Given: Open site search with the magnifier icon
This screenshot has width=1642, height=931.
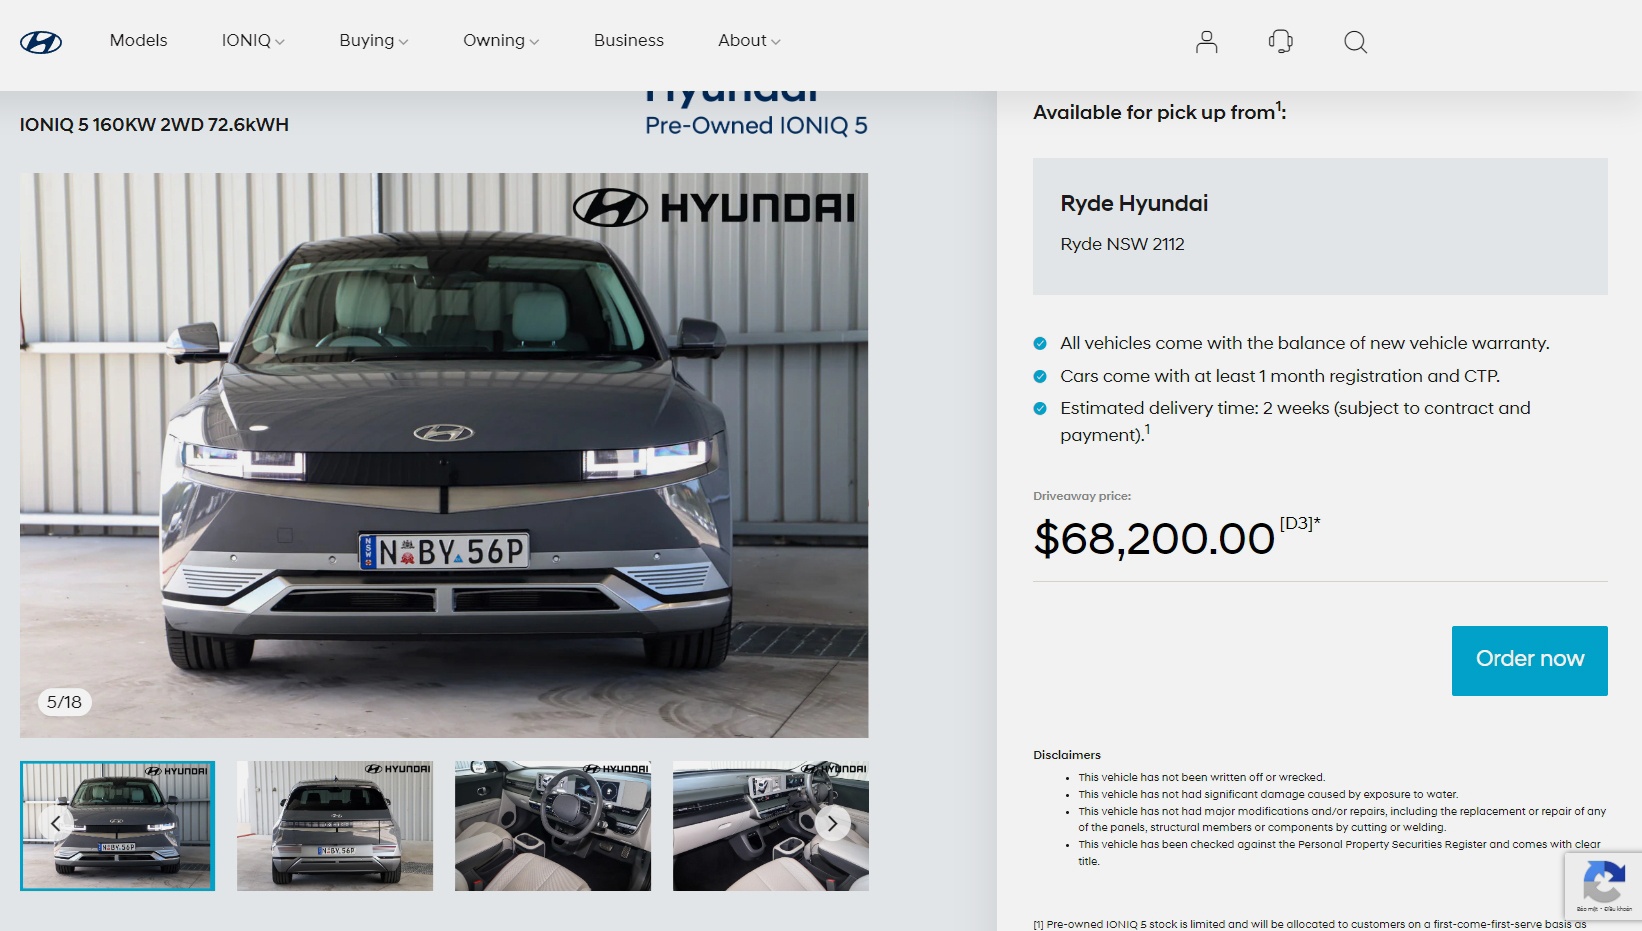Looking at the screenshot, I should 1356,41.
